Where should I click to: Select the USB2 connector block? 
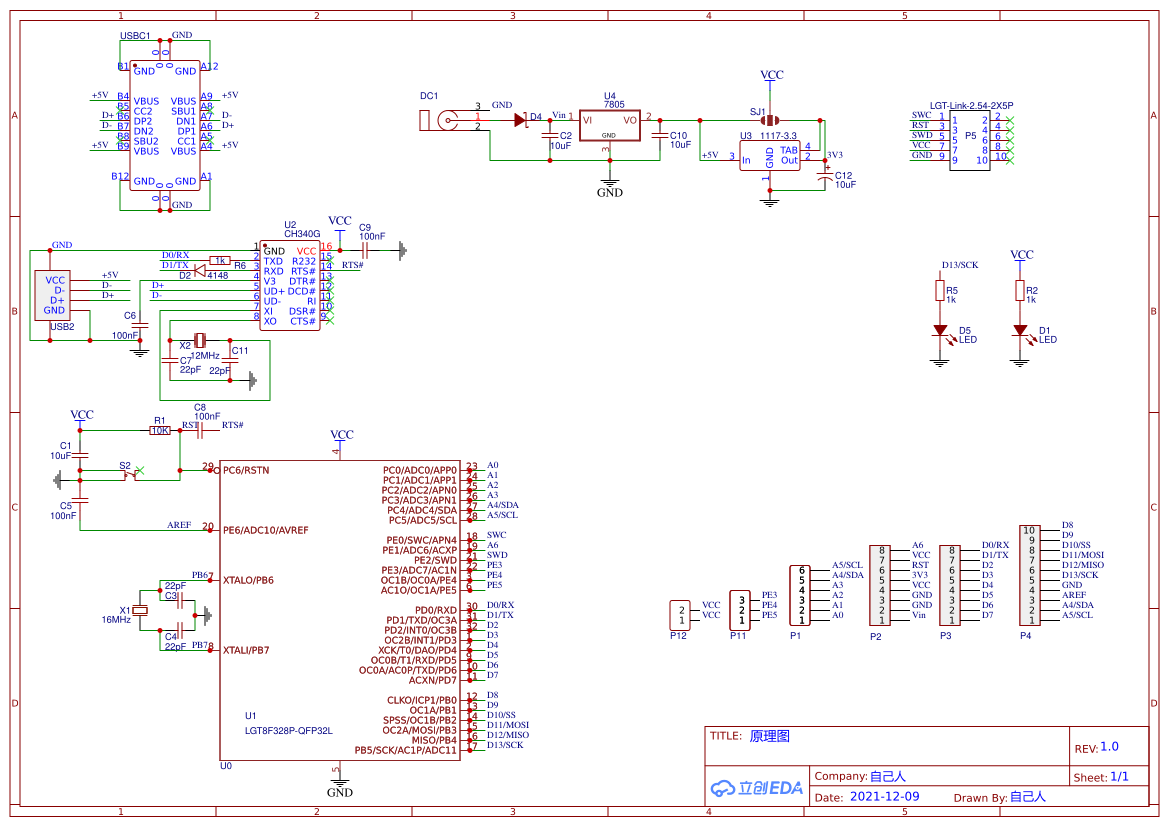coord(53,295)
